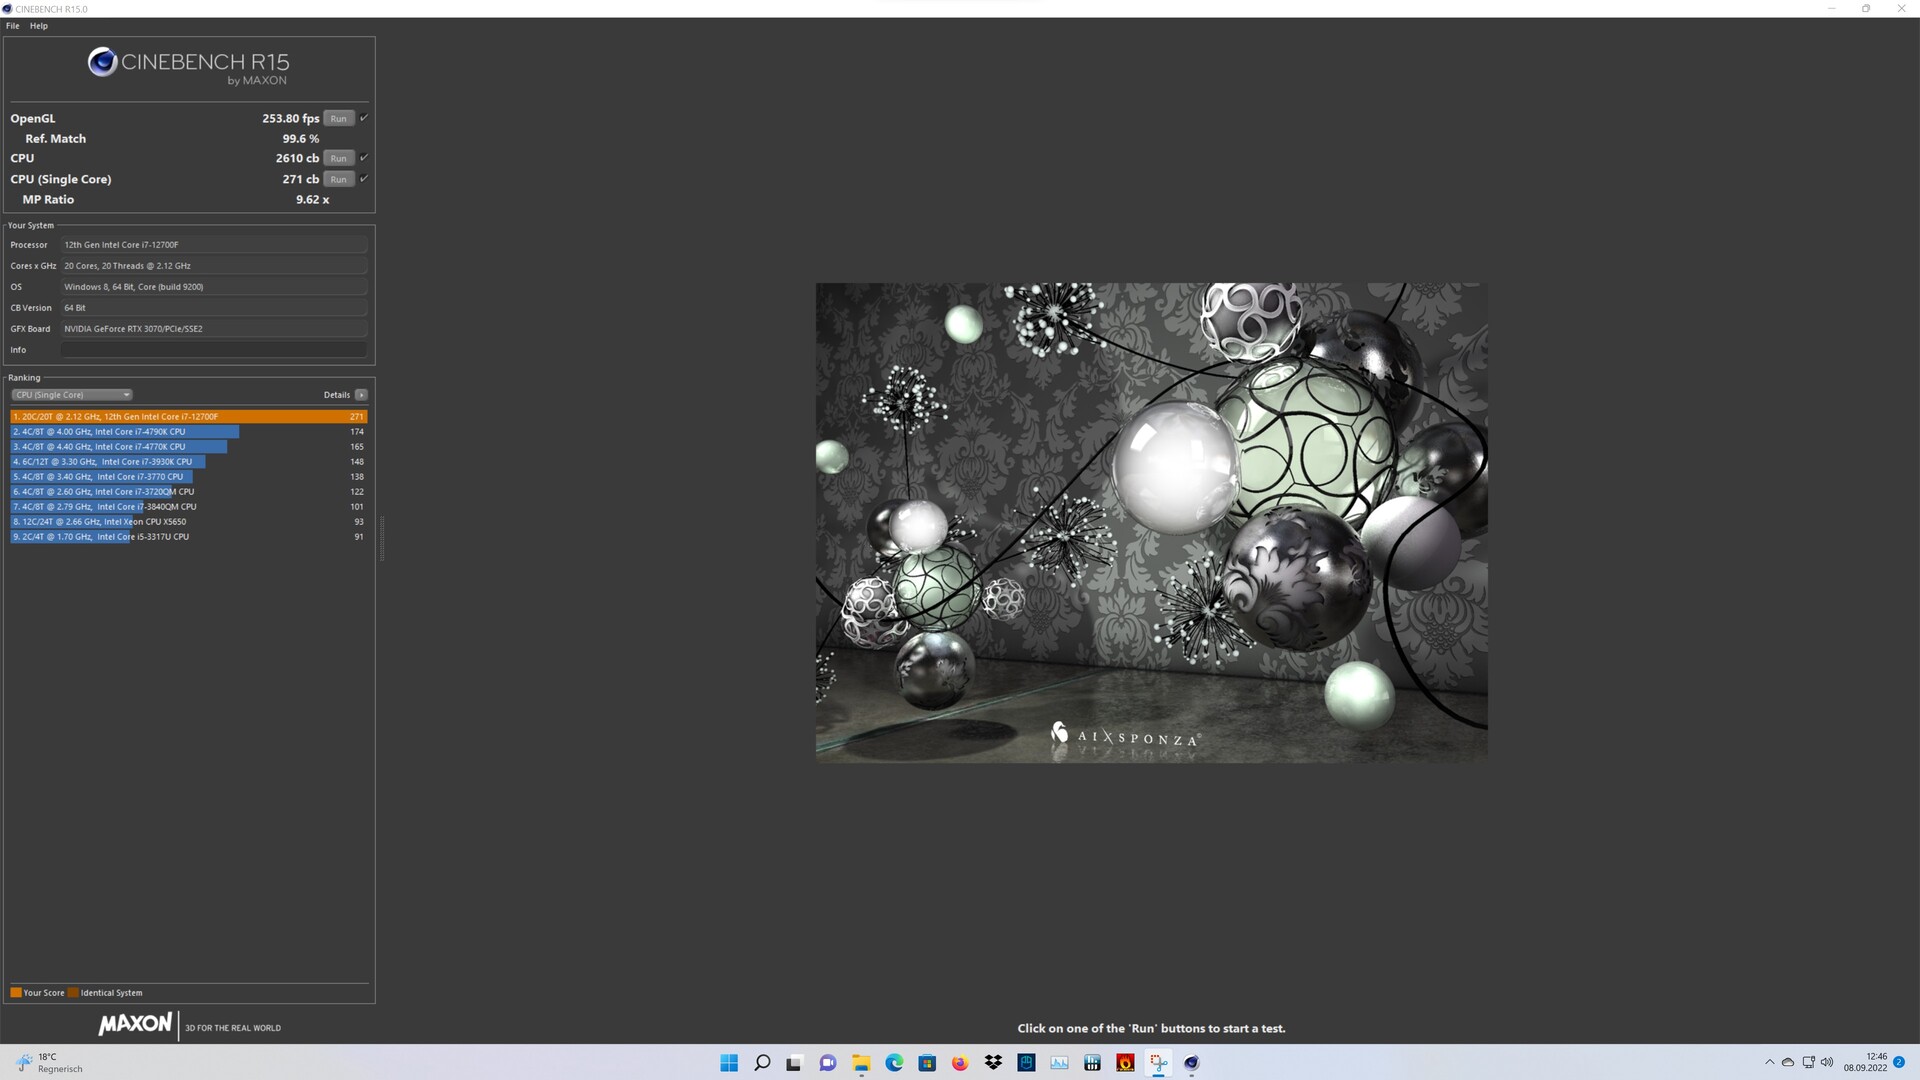This screenshot has height=1080, width=1920.
Task: Run the CPU multi-core benchmark
Action: [x=339, y=158]
